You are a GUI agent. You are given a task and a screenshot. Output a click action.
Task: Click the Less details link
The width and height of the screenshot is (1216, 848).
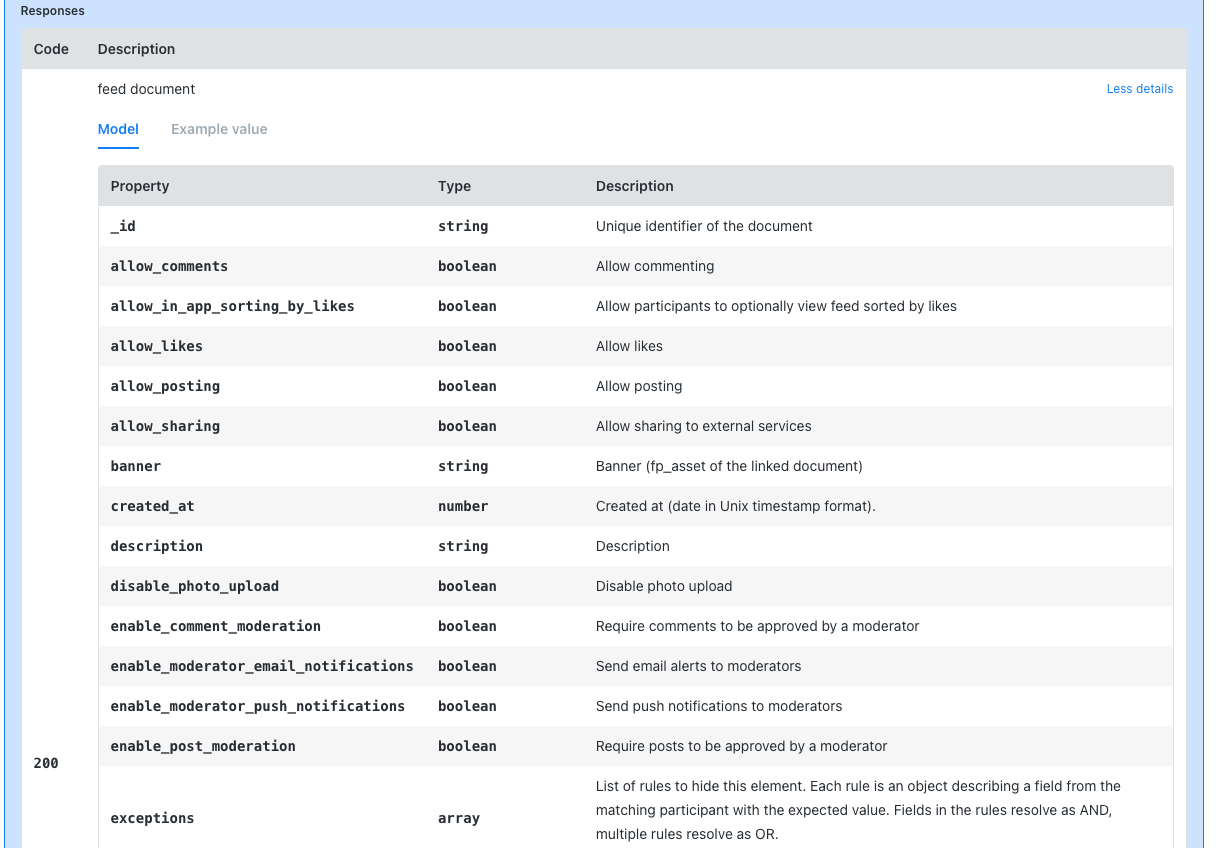(1139, 89)
